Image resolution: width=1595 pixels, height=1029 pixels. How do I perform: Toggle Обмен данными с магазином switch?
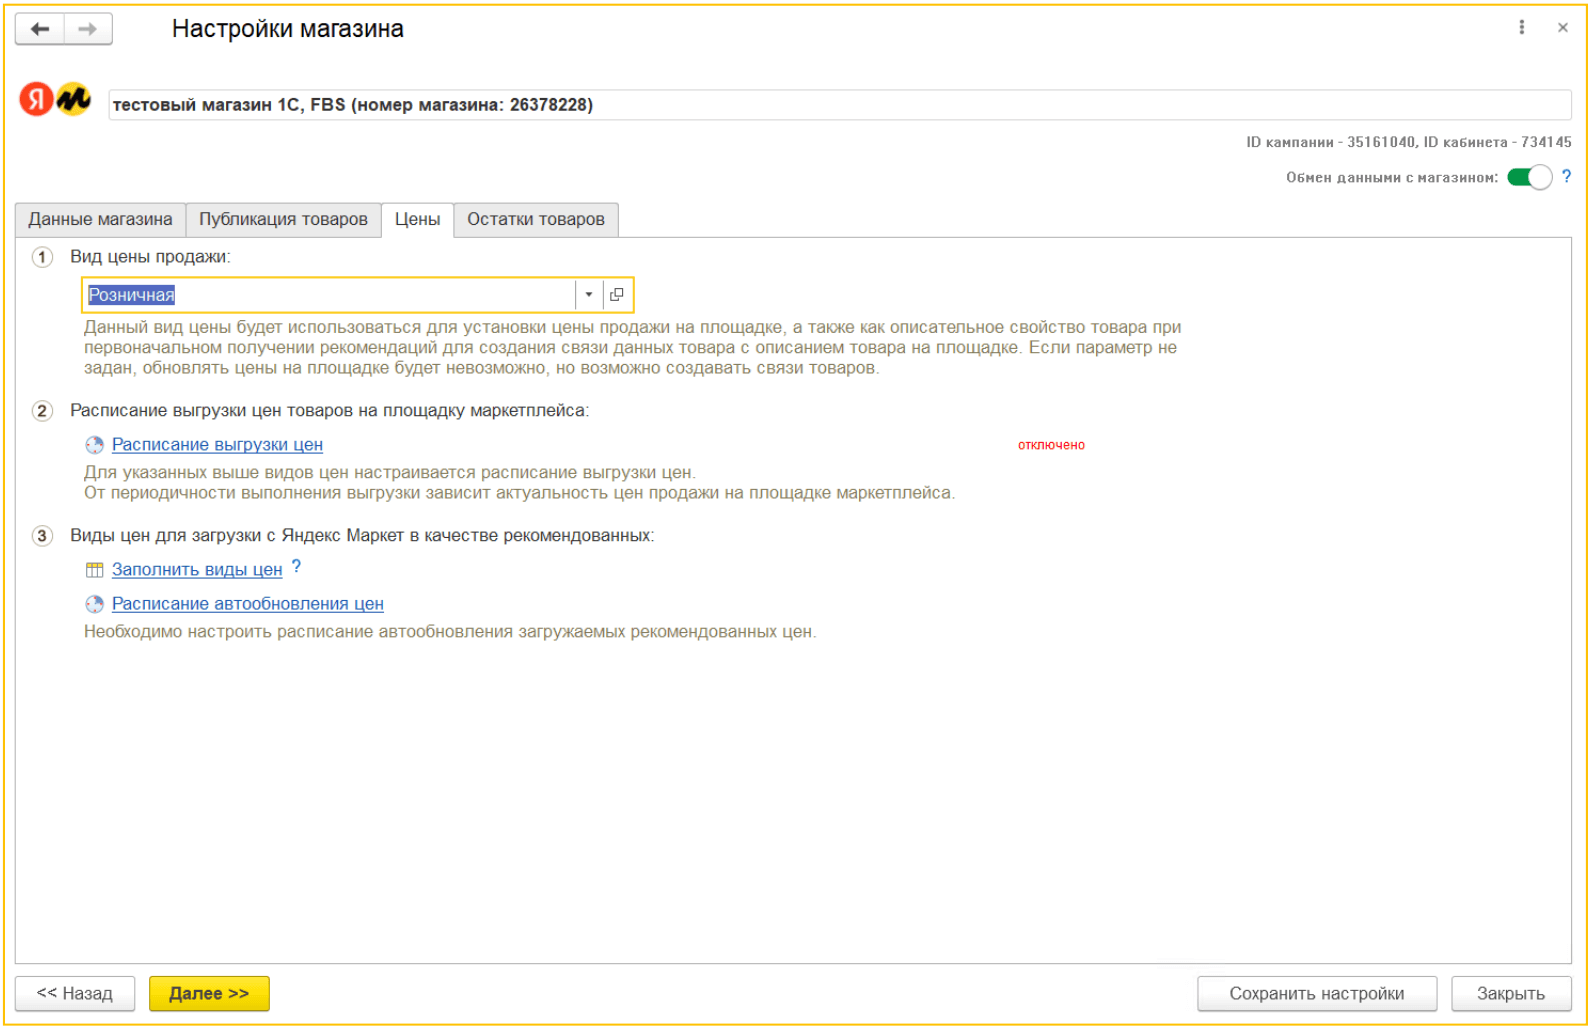click(x=1529, y=178)
